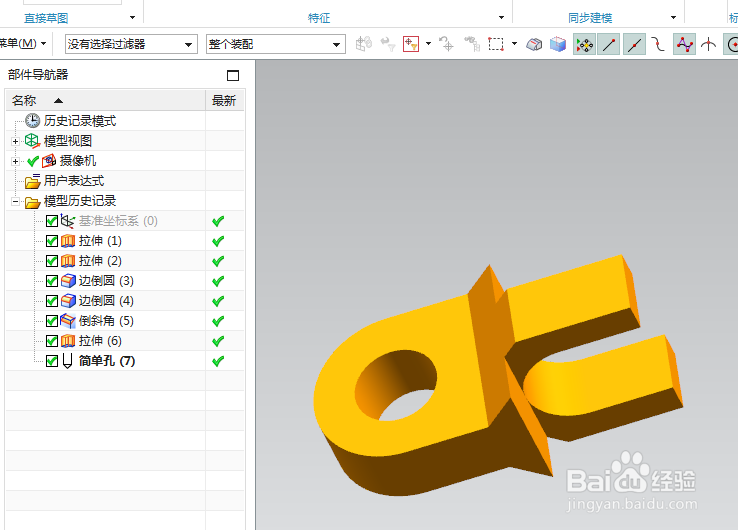Click the 边倒圆 (3) edge blend icon
The image size is (738, 530).
(x=68, y=281)
